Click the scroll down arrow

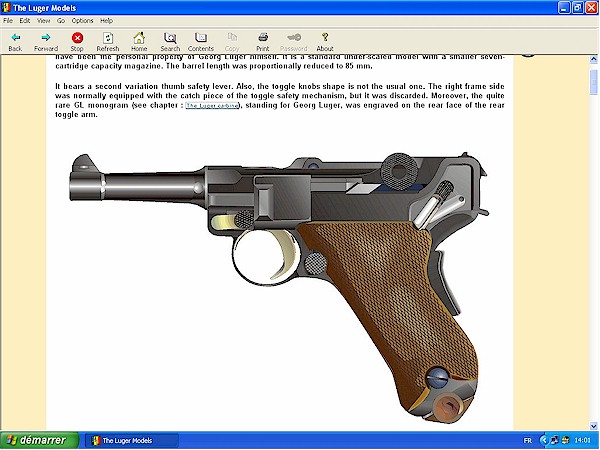[593, 426]
